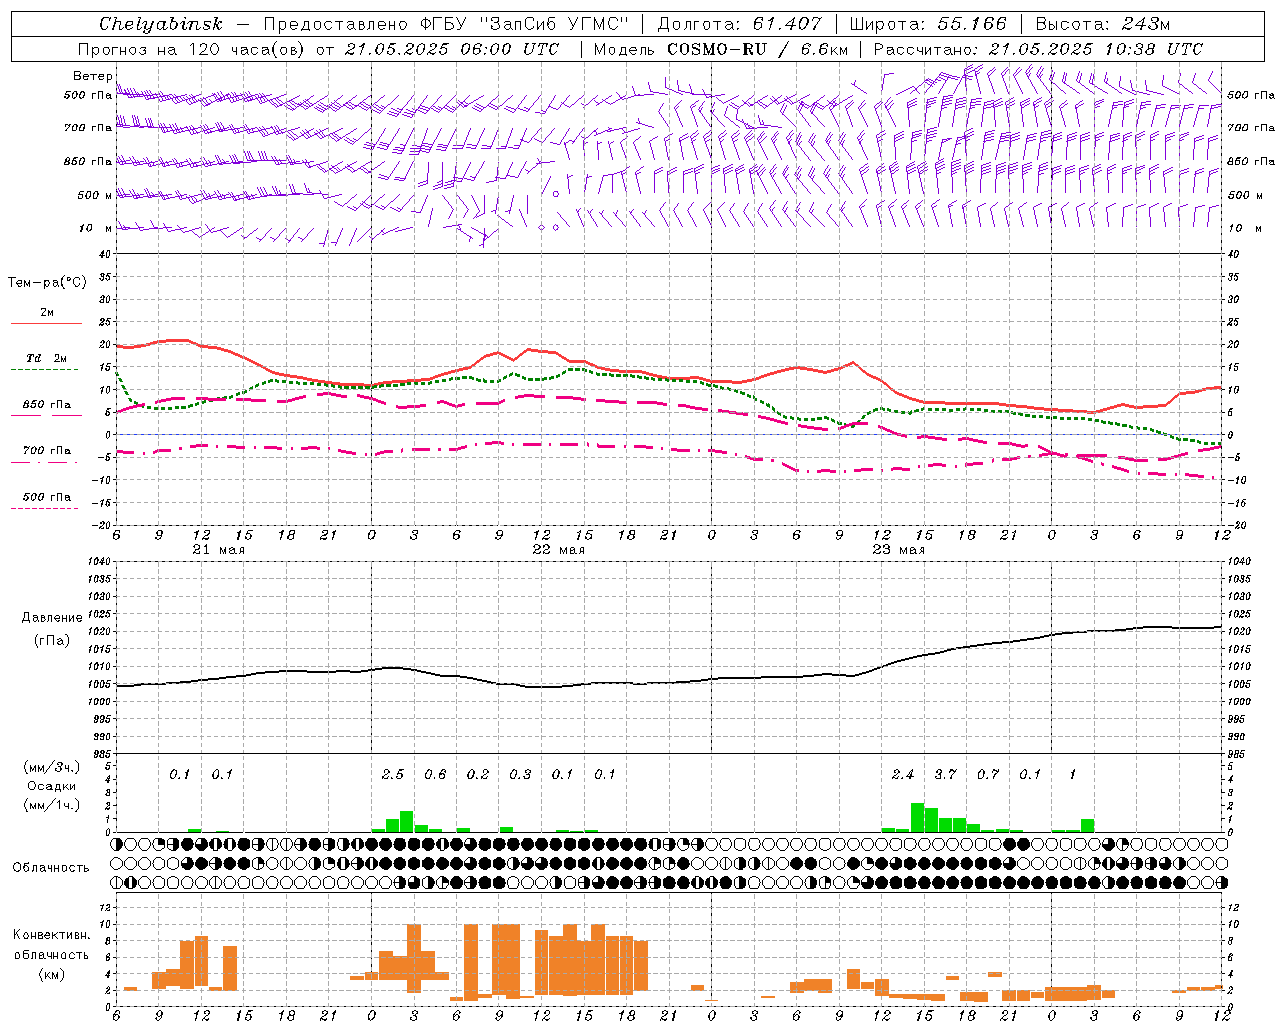Click forecast start time 21.05.2025 06:00 UTC

point(453,49)
